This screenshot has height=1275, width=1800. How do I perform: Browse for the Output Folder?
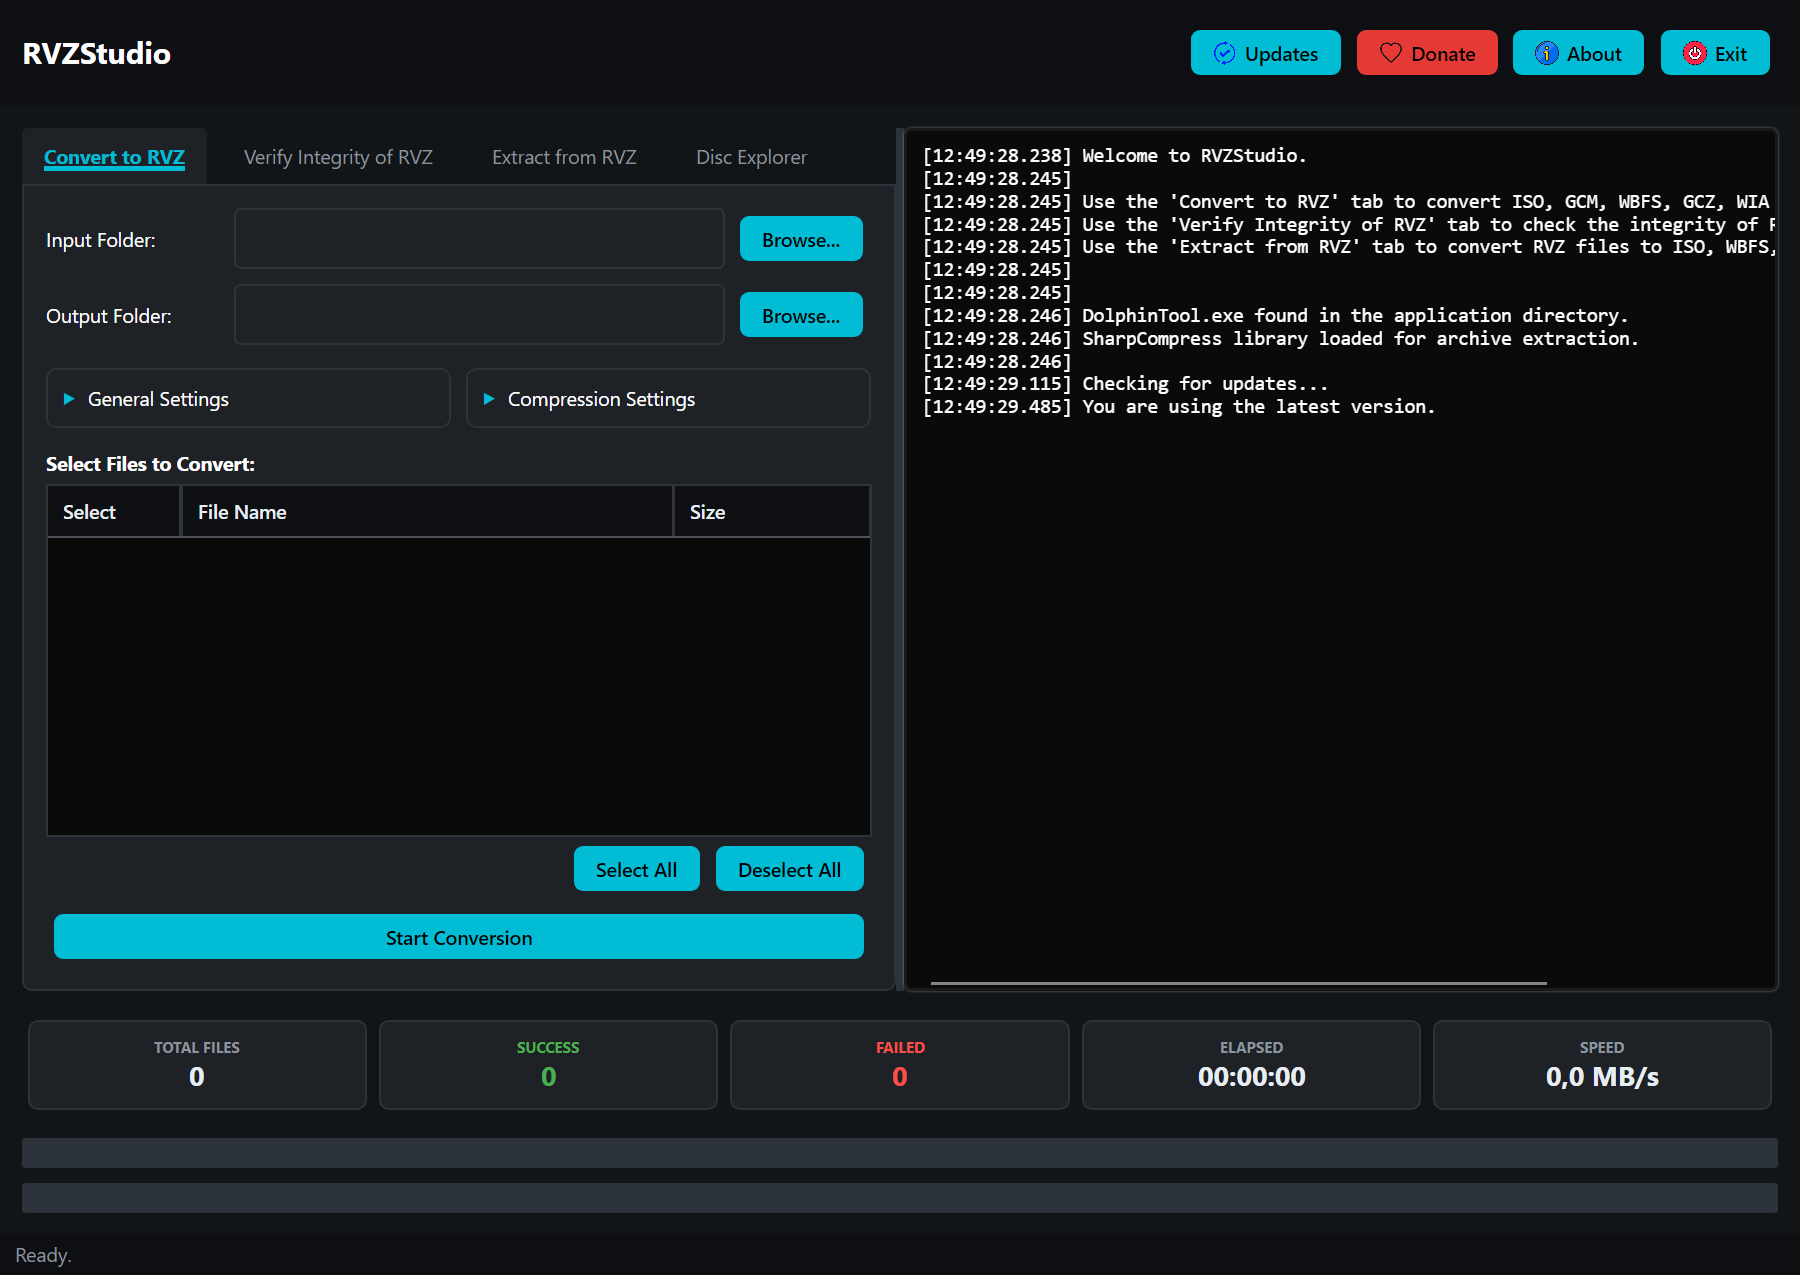point(801,315)
